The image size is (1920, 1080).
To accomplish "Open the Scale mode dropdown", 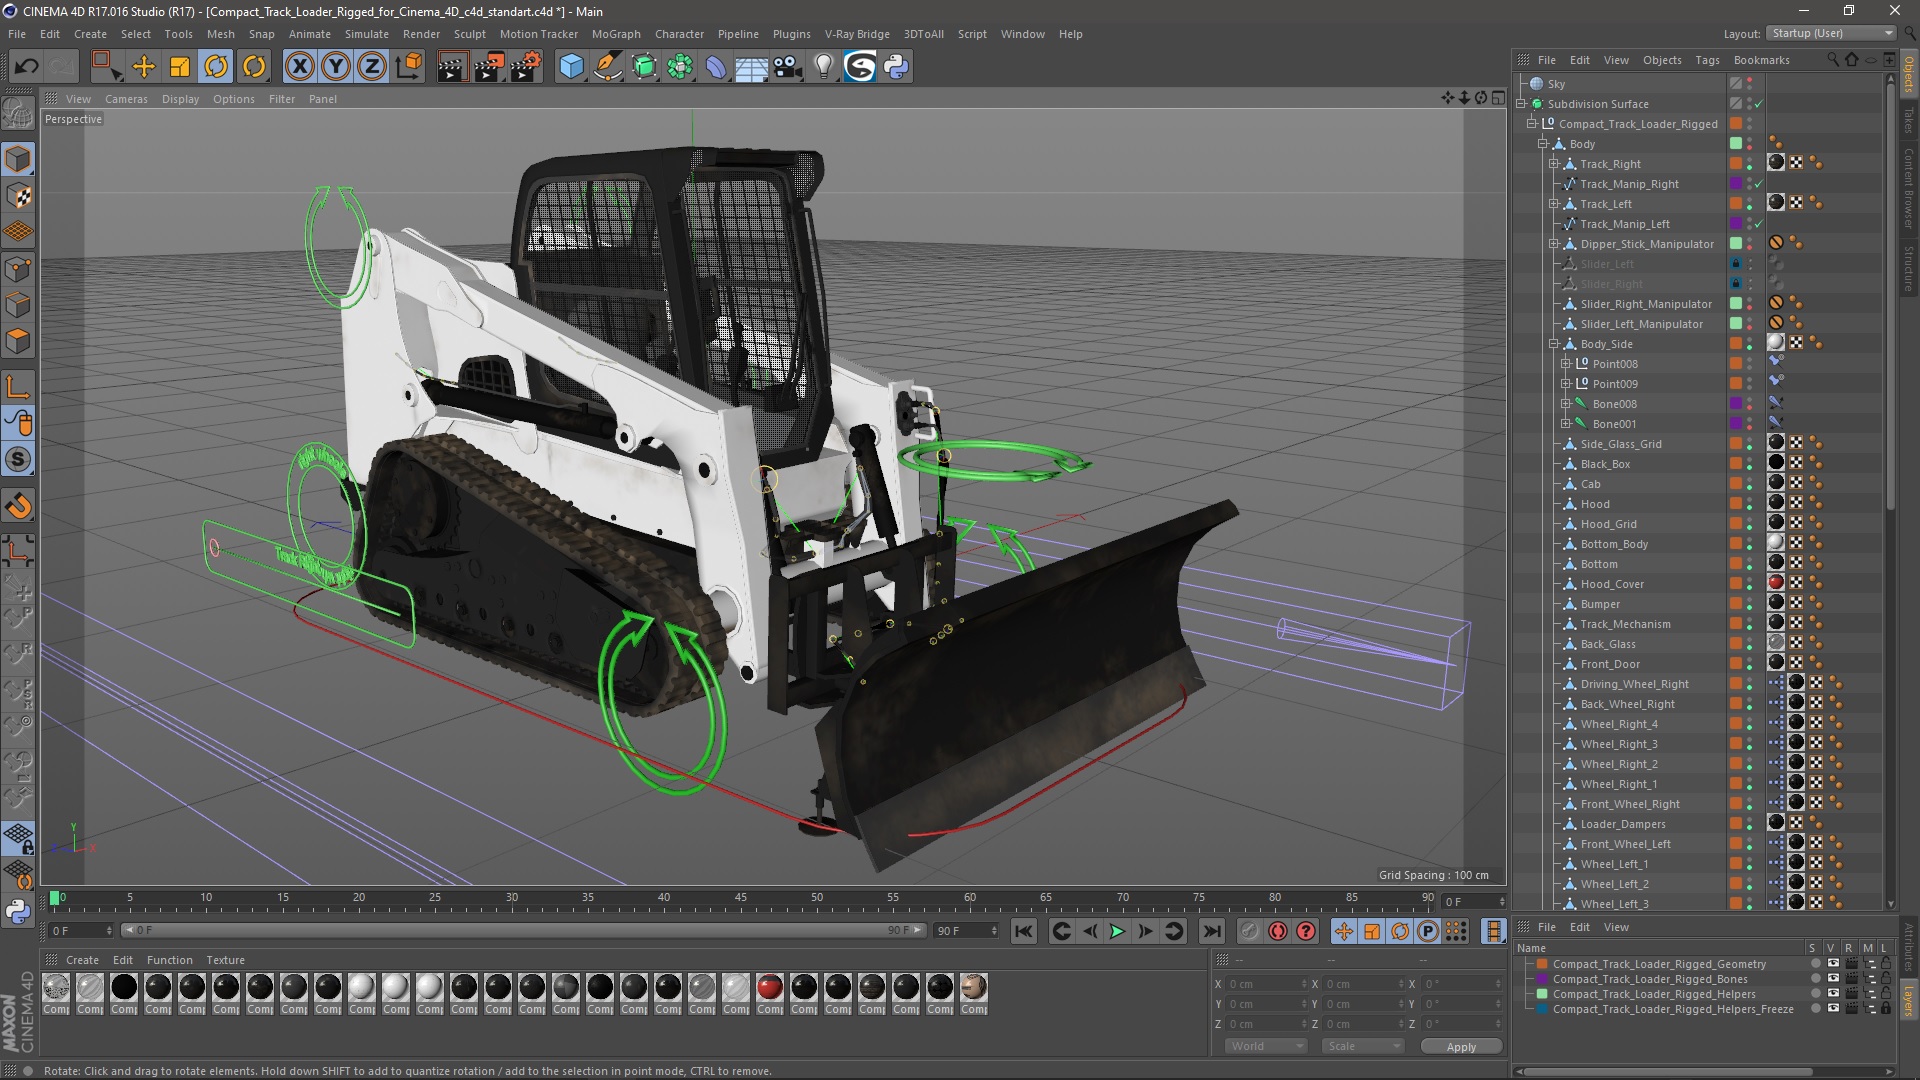I will point(1361,1046).
